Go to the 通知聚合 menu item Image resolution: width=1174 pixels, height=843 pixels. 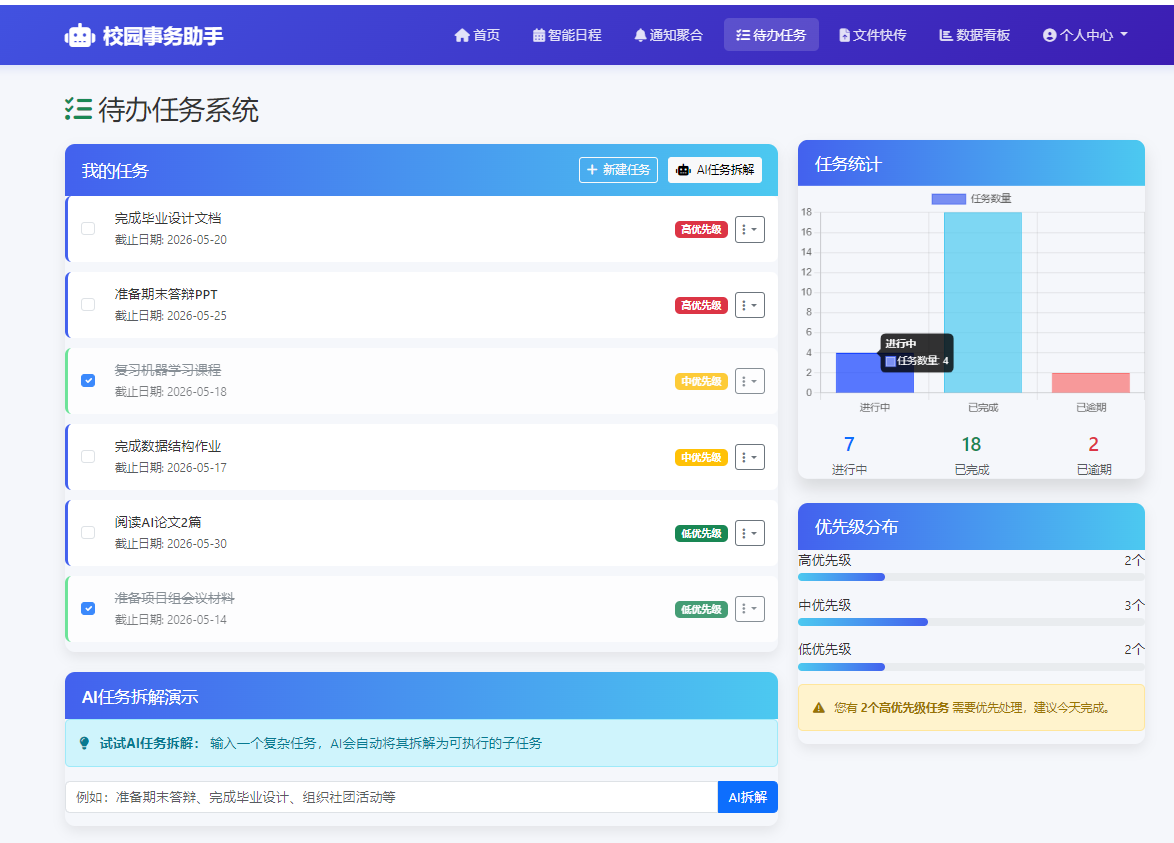click(x=668, y=34)
